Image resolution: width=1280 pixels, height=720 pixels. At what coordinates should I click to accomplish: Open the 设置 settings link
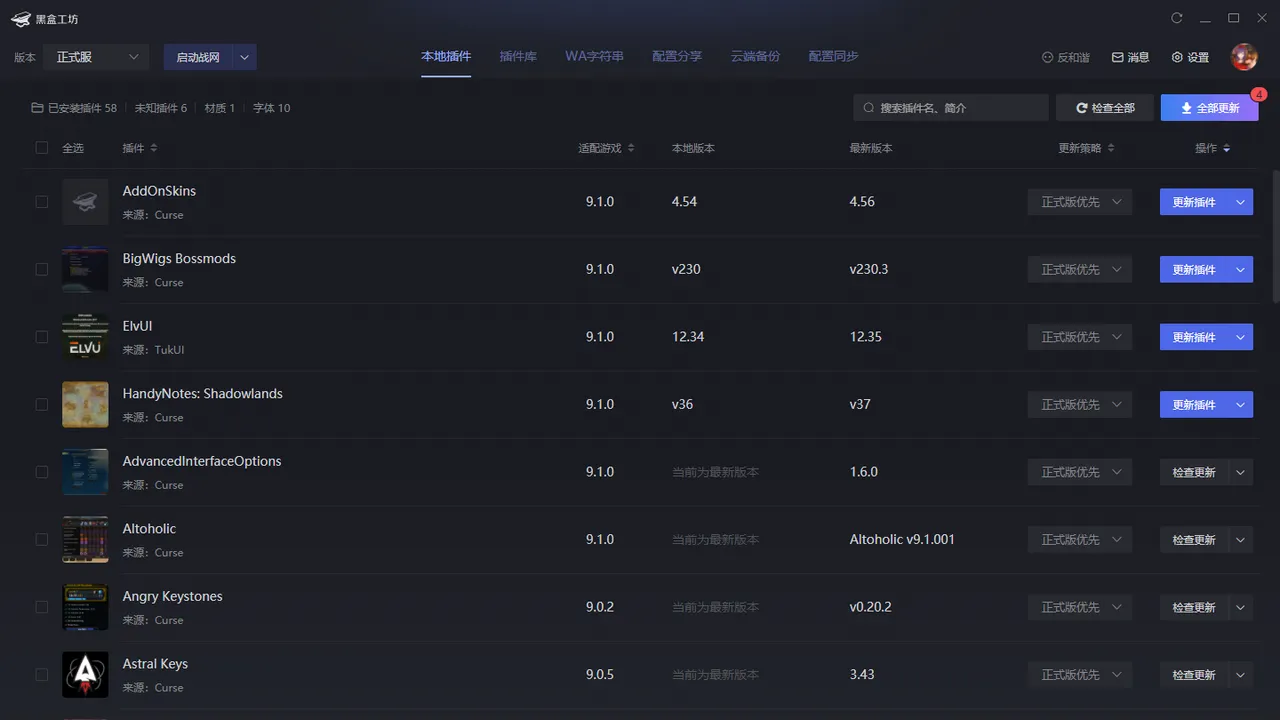tap(1190, 58)
